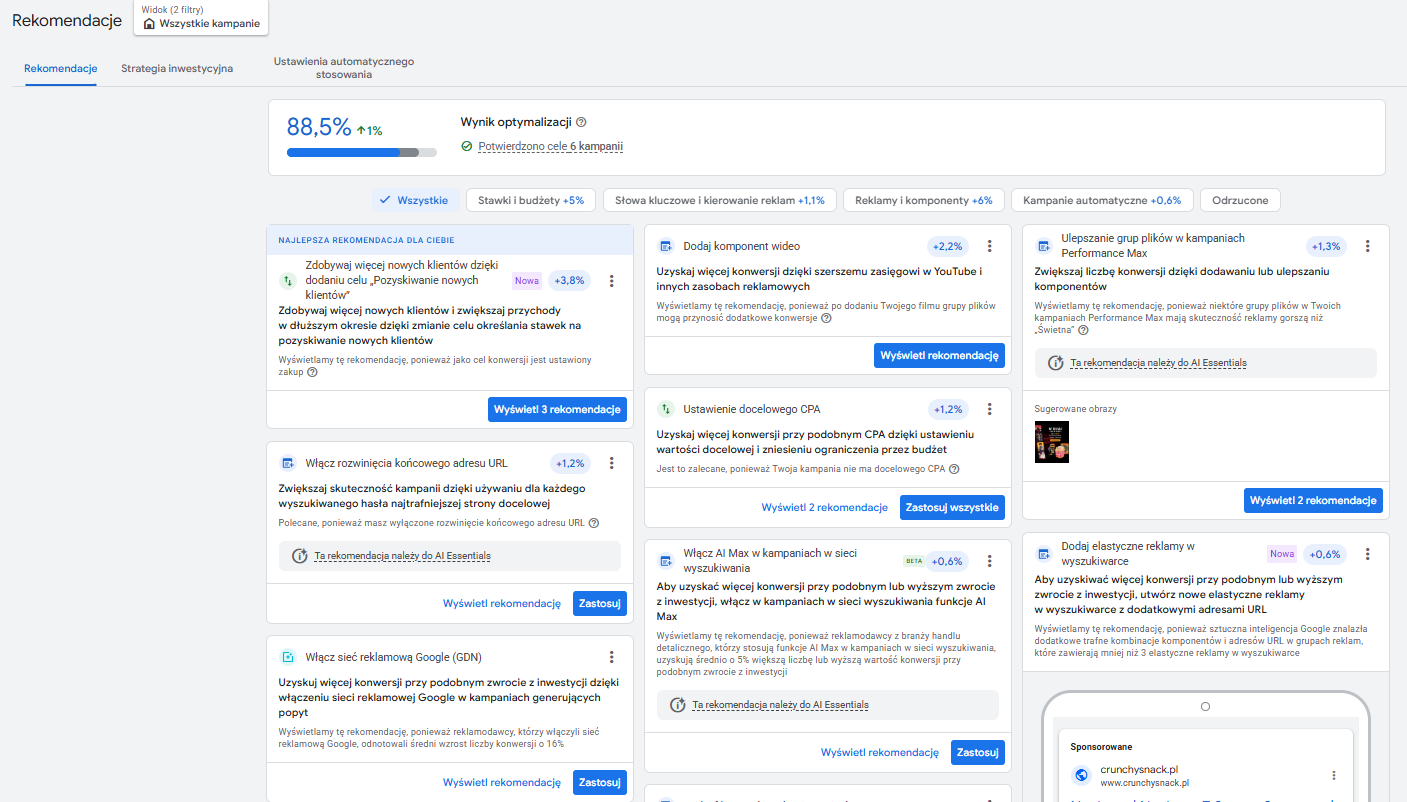Click the AI Essentials icon in URL expansion card
Image resolution: width=1407 pixels, height=802 pixels.
[x=299, y=556]
